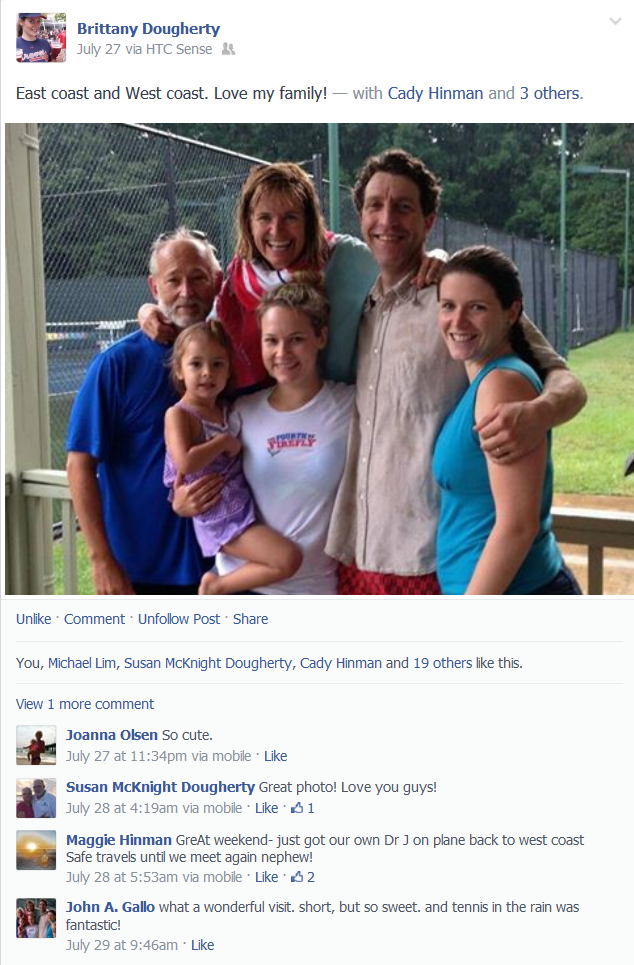Open Brittany Dougherty's profile picture
Image resolution: width=634 pixels, height=965 pixels.
(x=41, y=38)
